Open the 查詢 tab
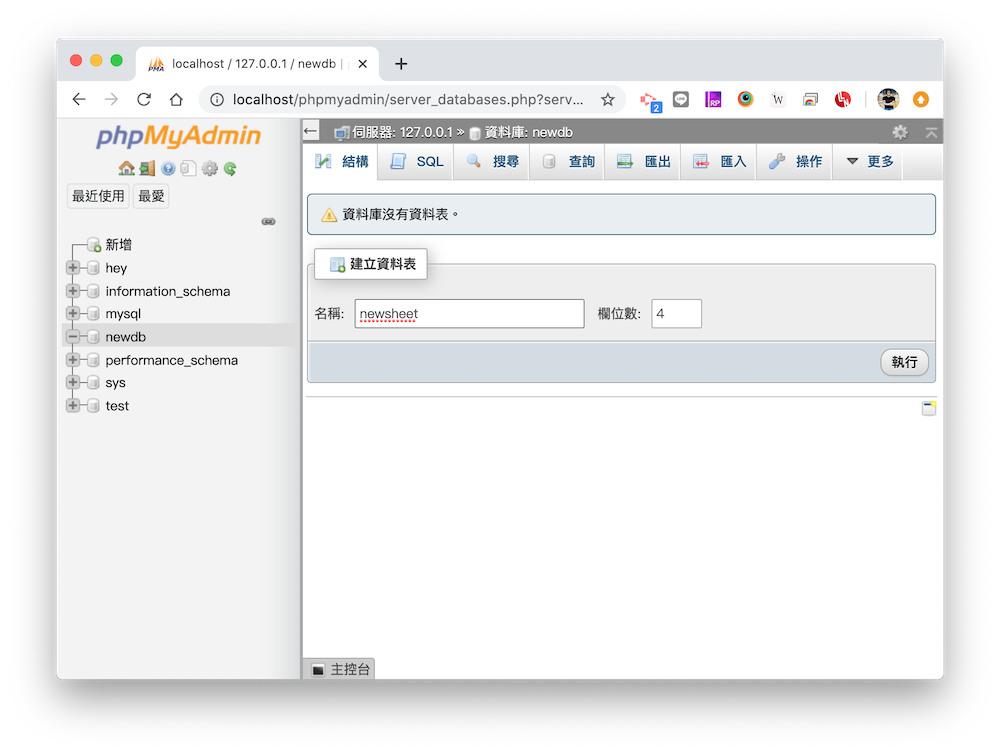The width and height of the screenshot is (1000, 754). point(568,161)
